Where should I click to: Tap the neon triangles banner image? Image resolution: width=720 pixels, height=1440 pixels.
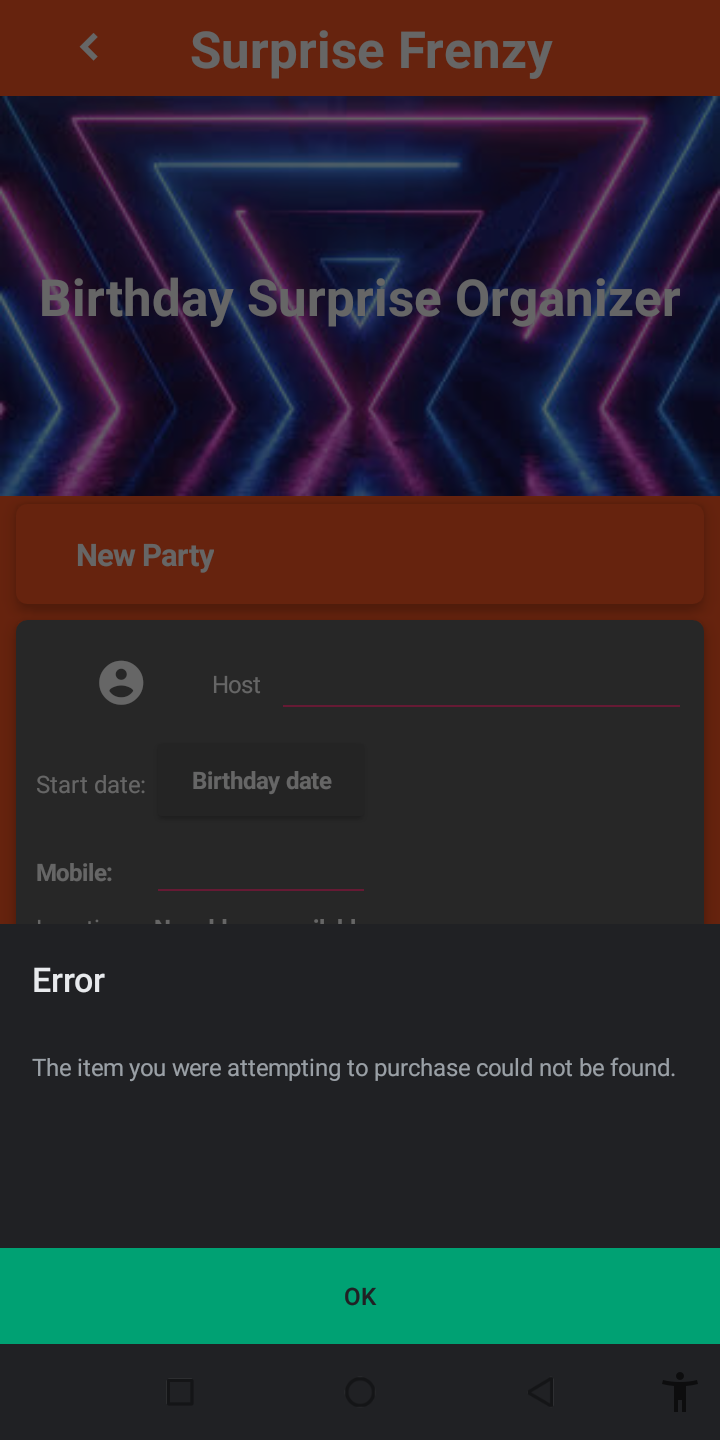pyautogui.click(x=360, y=296)
